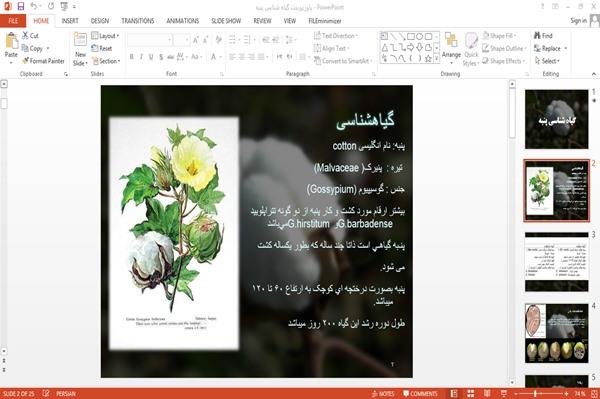
Task: Click the cotton plant illustration on slide
Action: (174, 233)
